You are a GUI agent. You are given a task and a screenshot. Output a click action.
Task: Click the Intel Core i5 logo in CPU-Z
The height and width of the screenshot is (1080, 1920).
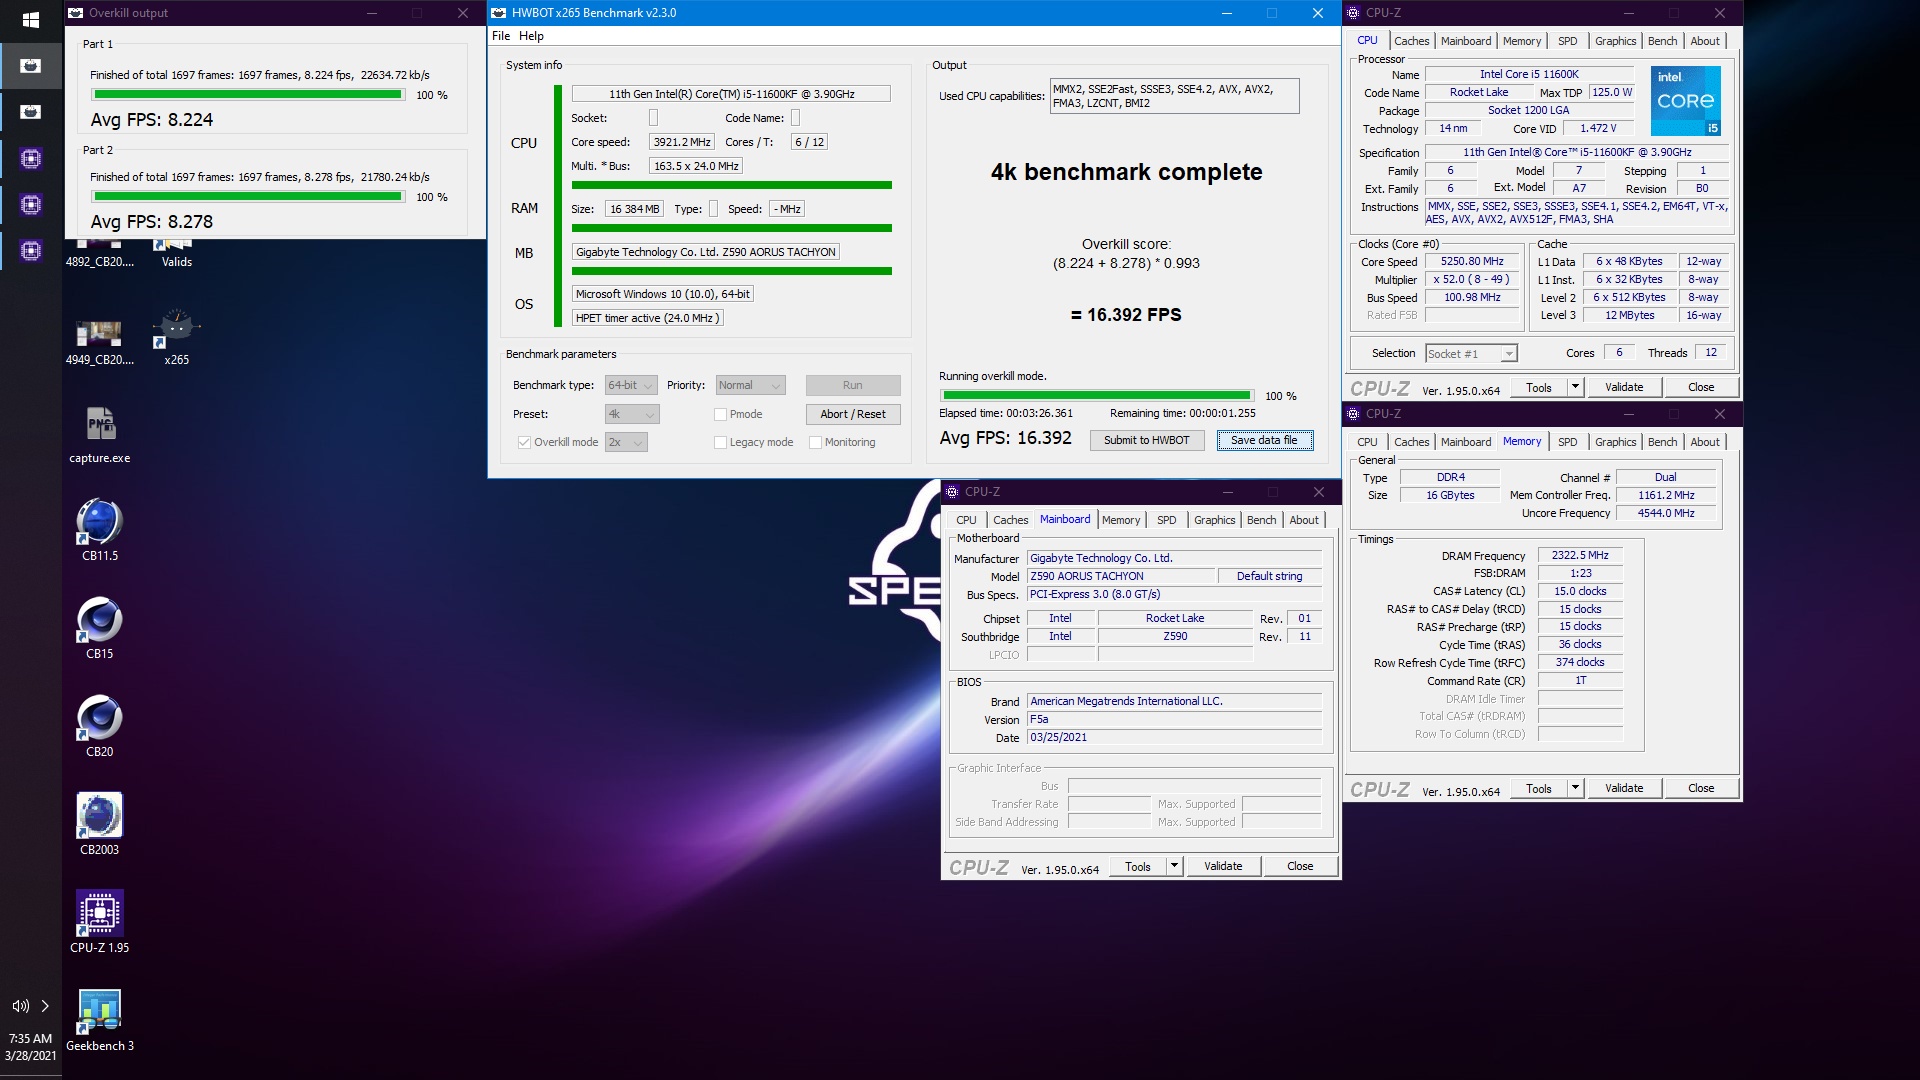1685,101
